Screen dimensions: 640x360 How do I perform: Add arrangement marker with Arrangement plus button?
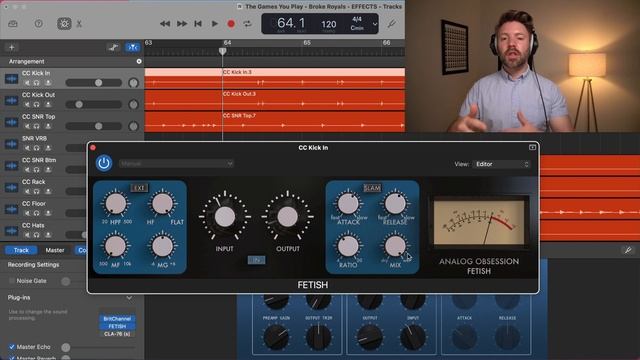click(x=139, y=62)
